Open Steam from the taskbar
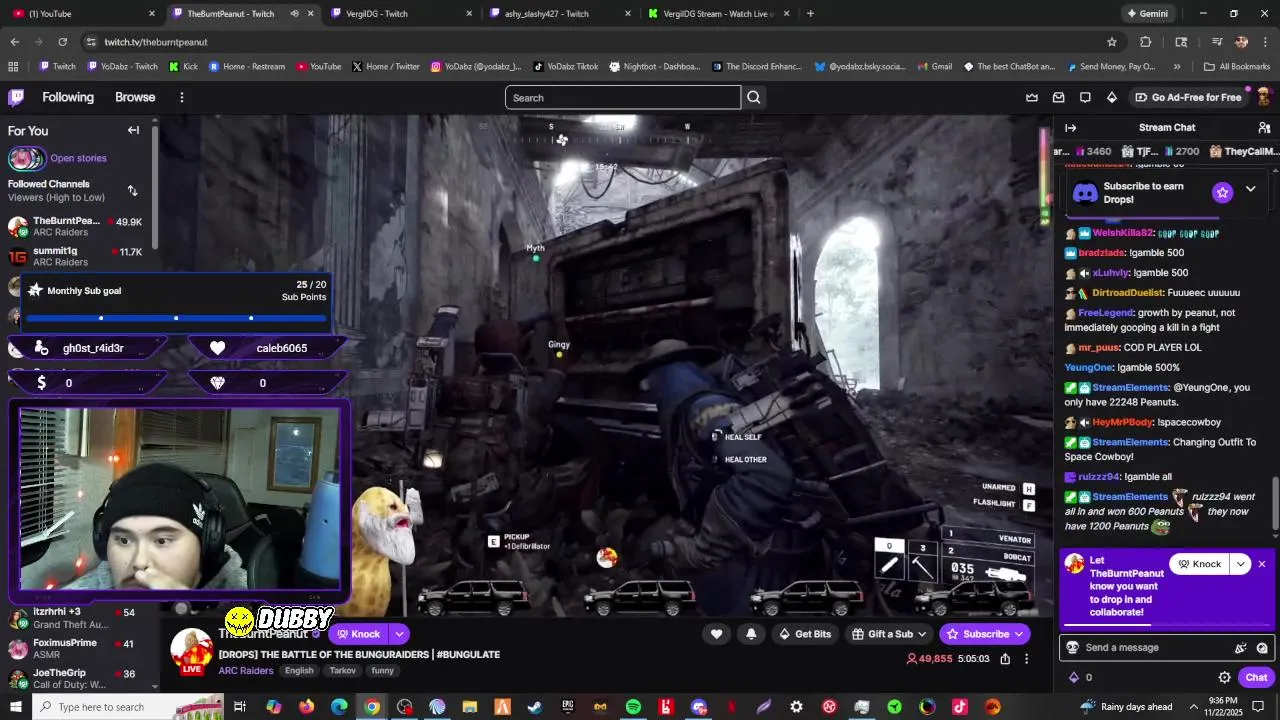The height and width of the screenshot is (720, 1280). pyautogui.click(x=535, y=707)
